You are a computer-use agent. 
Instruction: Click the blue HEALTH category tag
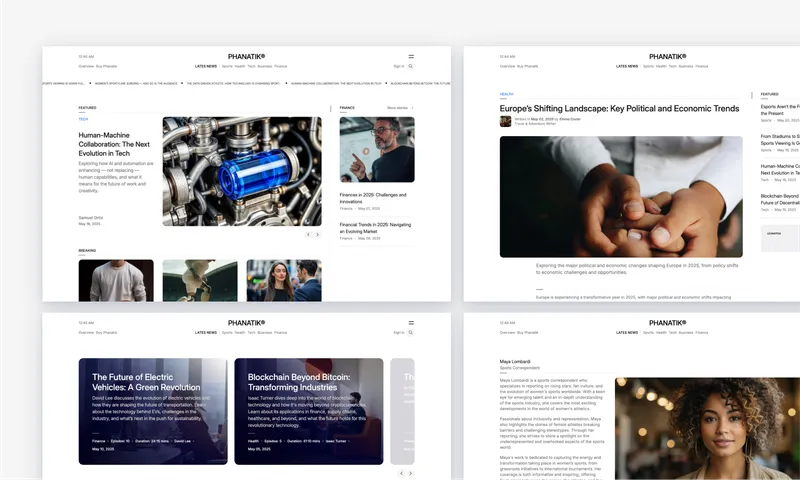tap(507, 94)
